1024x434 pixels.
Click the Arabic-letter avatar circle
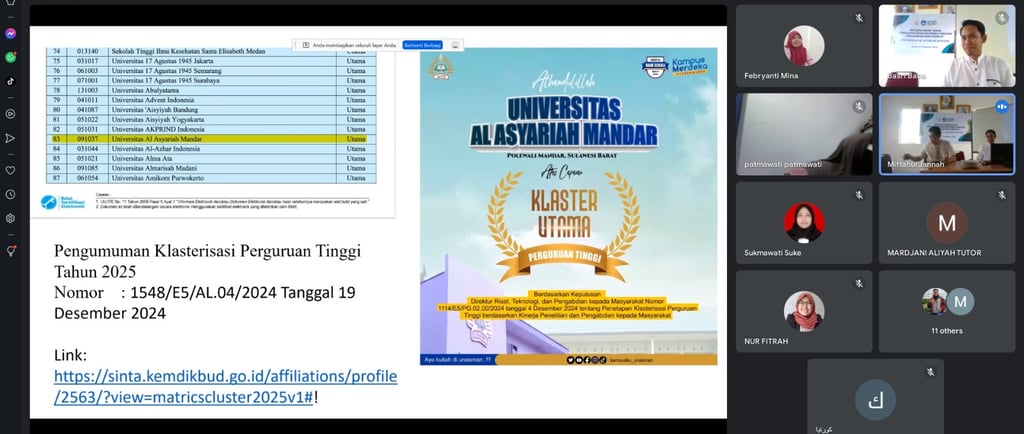(x=875, y=399)
